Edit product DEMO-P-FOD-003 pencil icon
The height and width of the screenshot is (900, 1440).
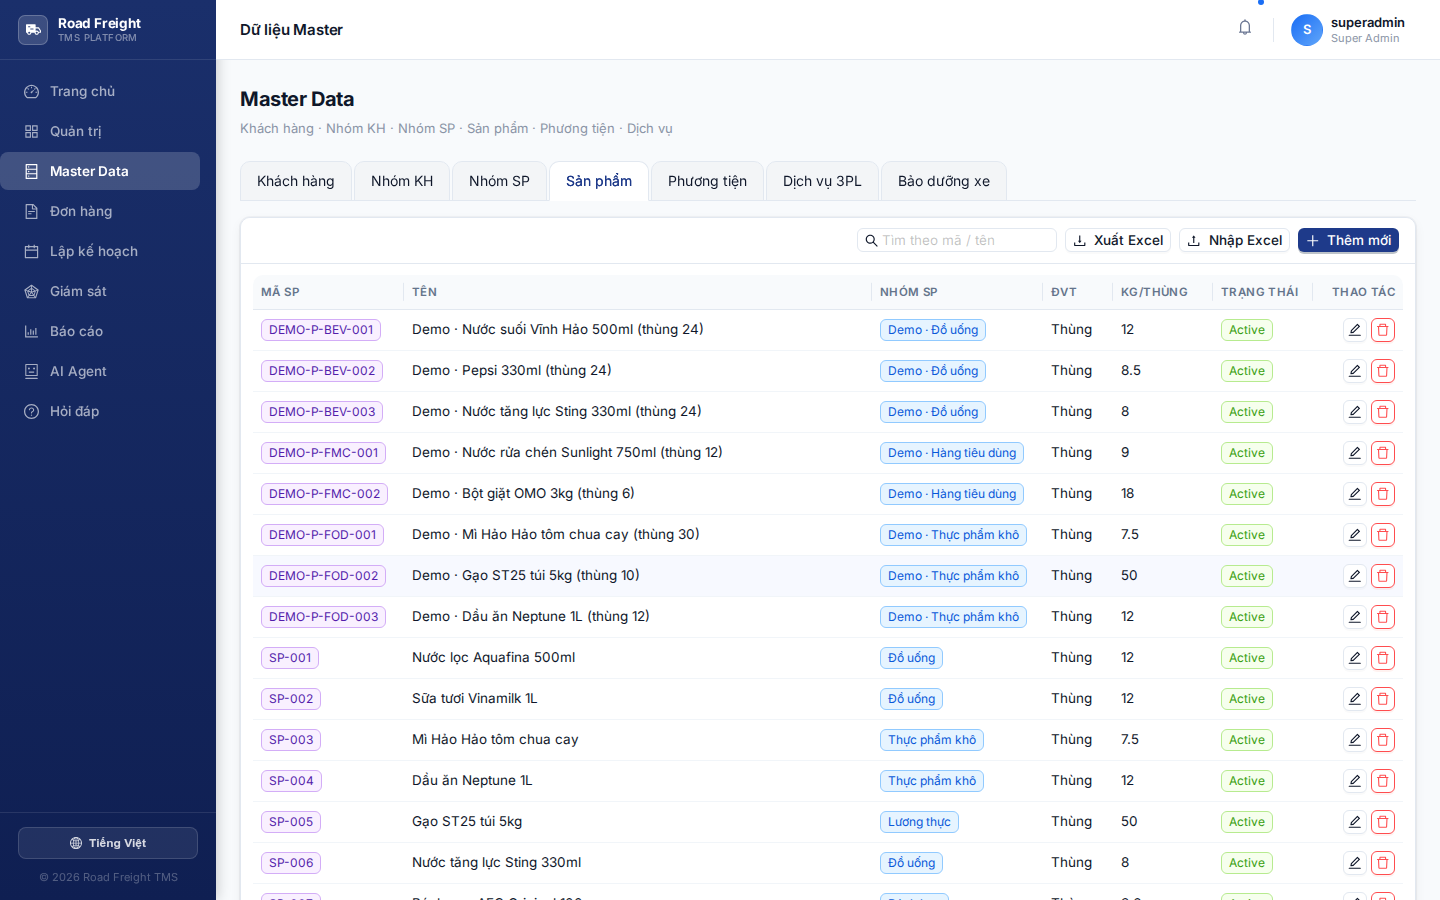click(1355, 617)
